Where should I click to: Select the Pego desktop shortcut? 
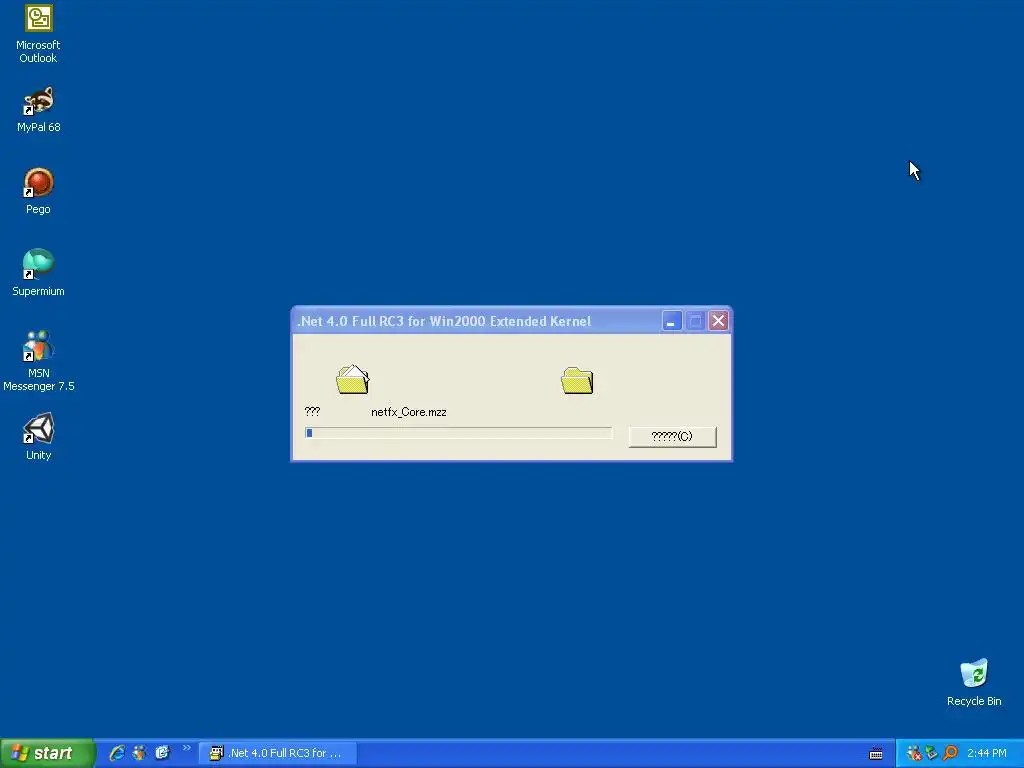[39, 191]
